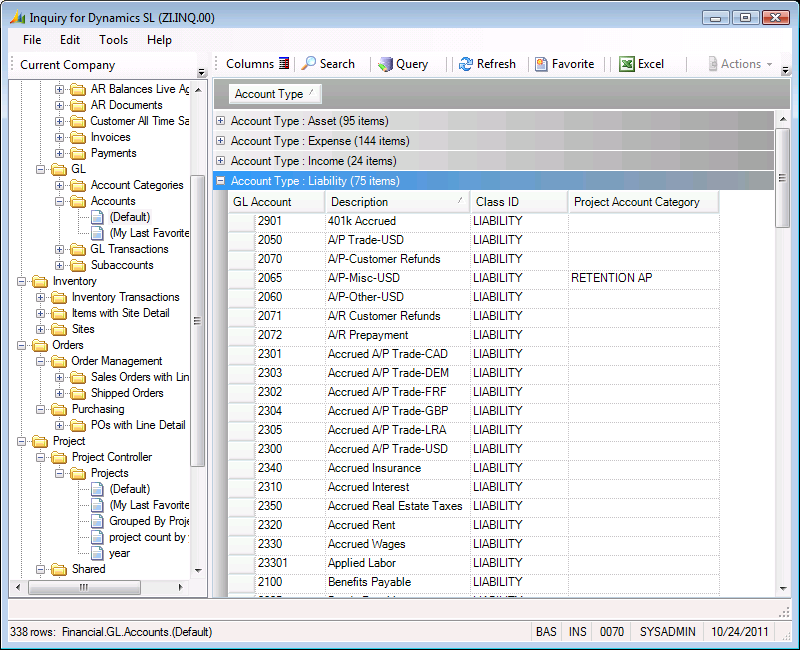Open the Tools menu
Viewport: 800px width, 650px height.
(113, 40)
